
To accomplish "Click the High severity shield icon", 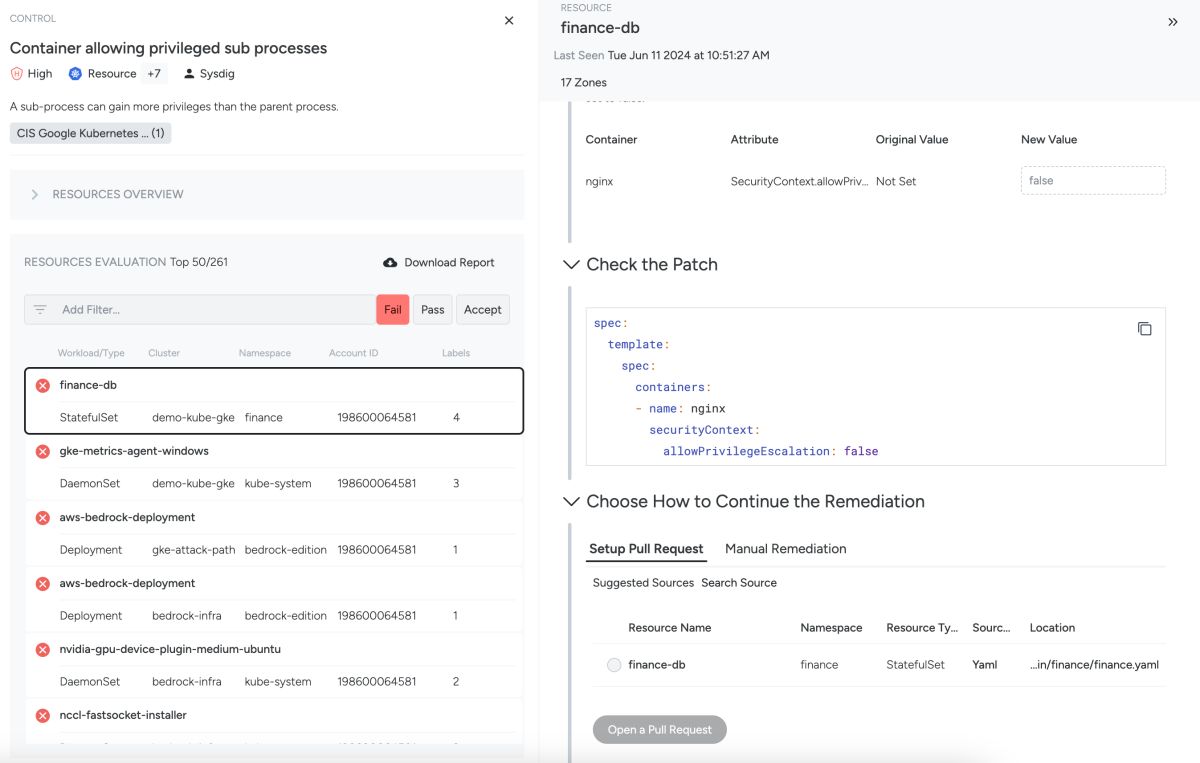I will pos(17,74).
